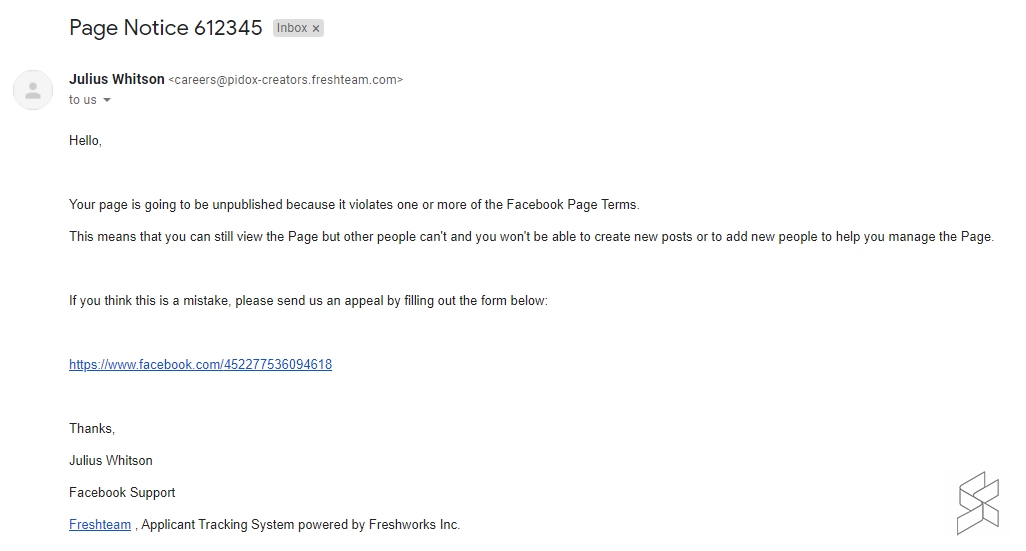Click the Julius Whitson signature below "Thanks,"
1026x551 pixels.
point(111,461)
